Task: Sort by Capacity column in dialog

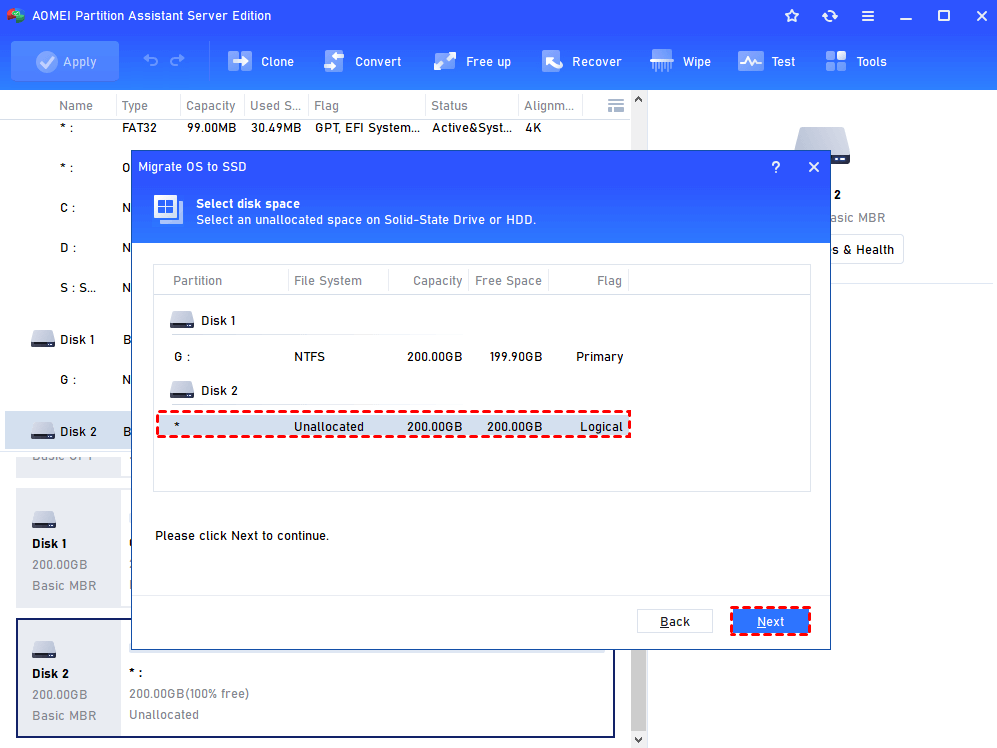Action: pos(437,280)
